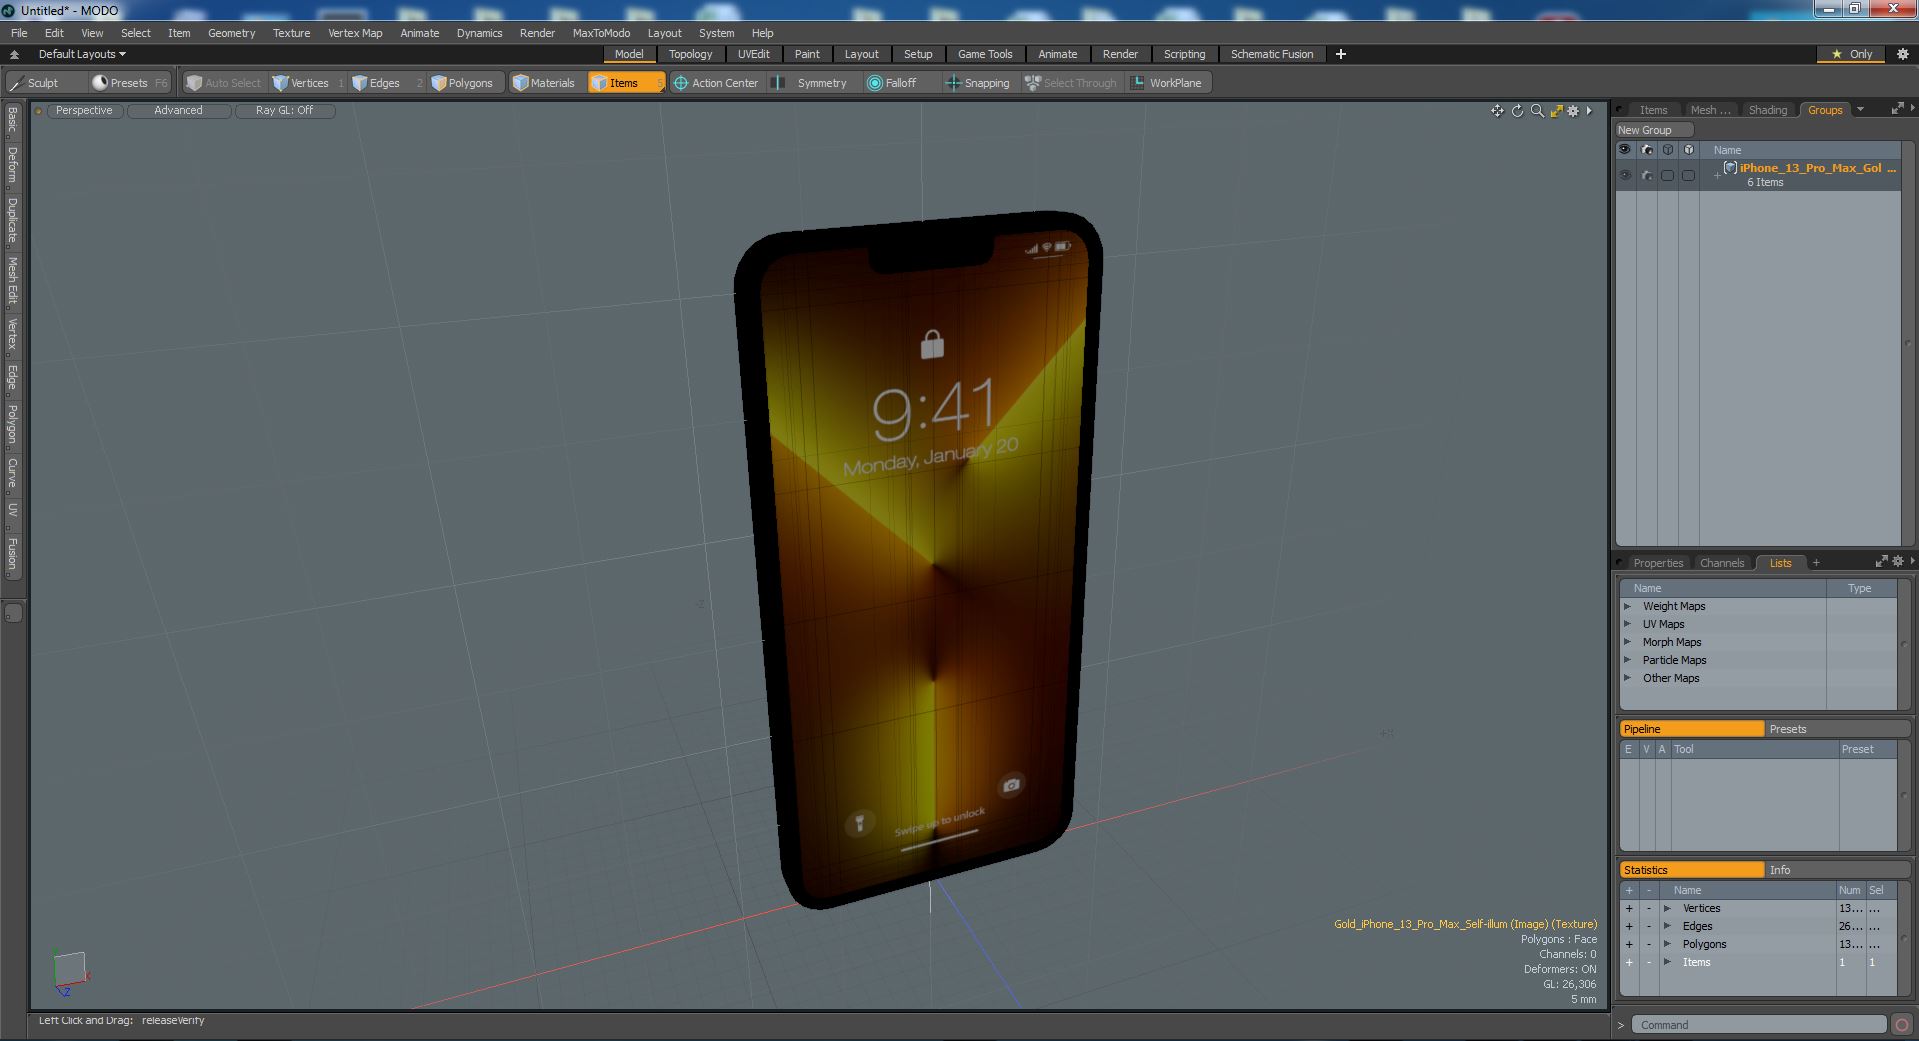Check the first box of the iPhone group row
This screenshot has width=1919, height=1041.
[x=1667, y=175]
